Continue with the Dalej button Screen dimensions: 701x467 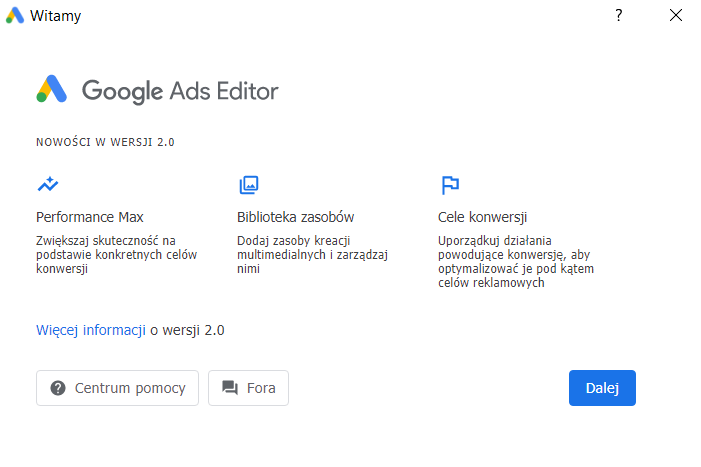pyautogui.click(x=602, y=388)
